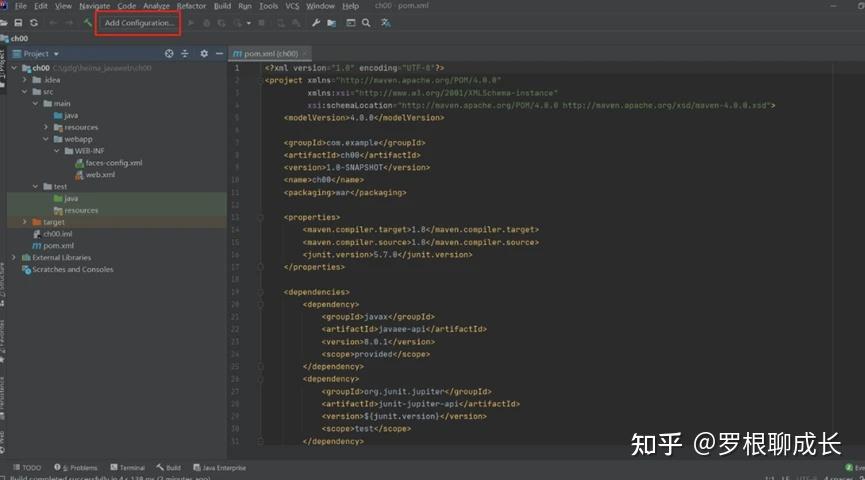Select pom.xml in project tree
Viewport: 865px width, 480px height.
point(53,246)
